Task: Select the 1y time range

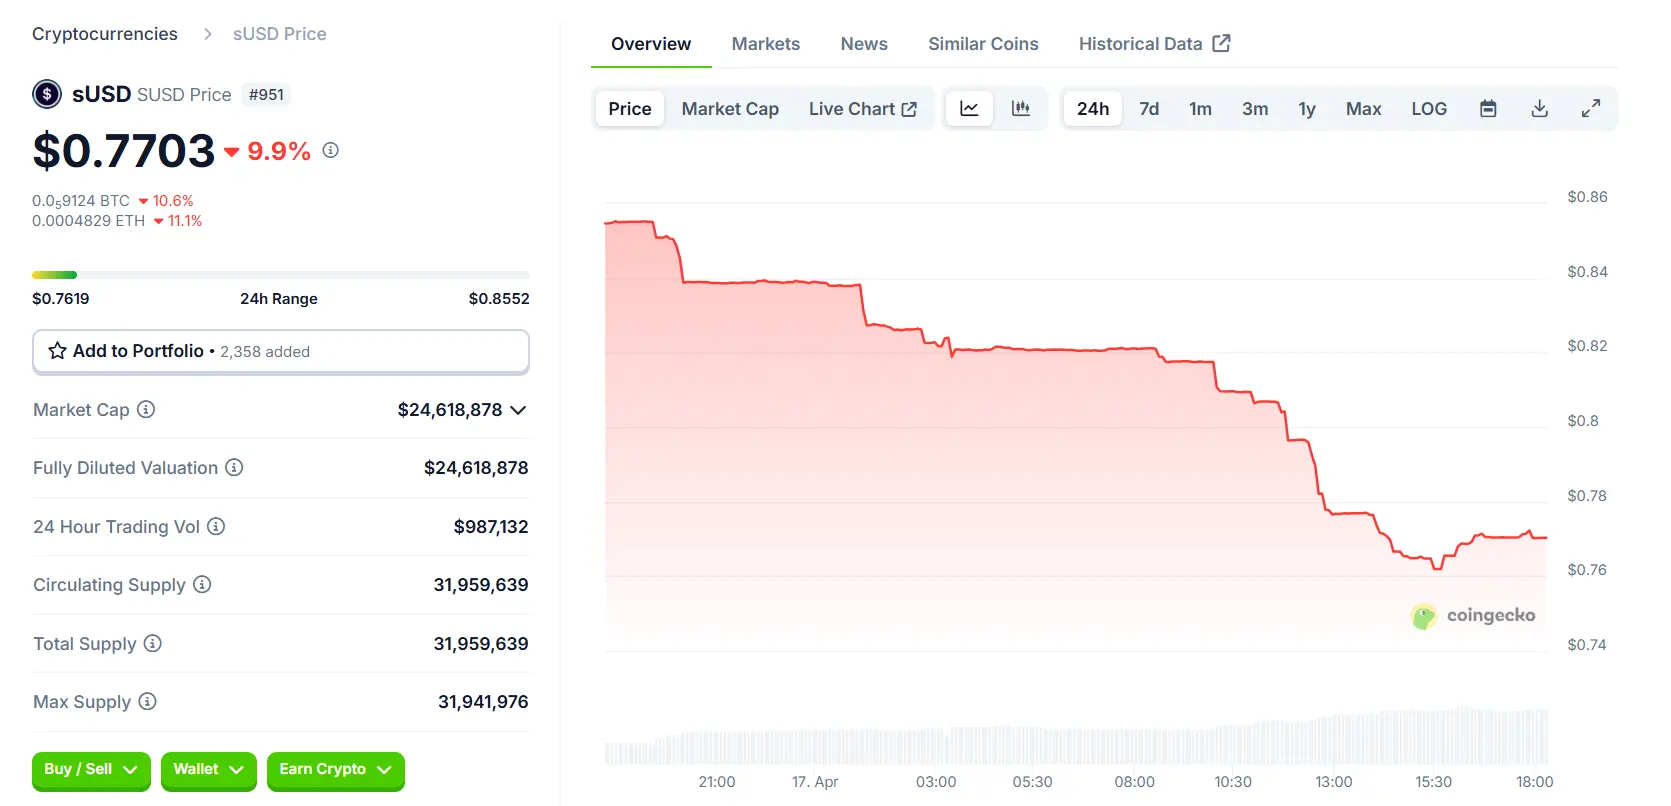Action: [x=1307, y=108]
